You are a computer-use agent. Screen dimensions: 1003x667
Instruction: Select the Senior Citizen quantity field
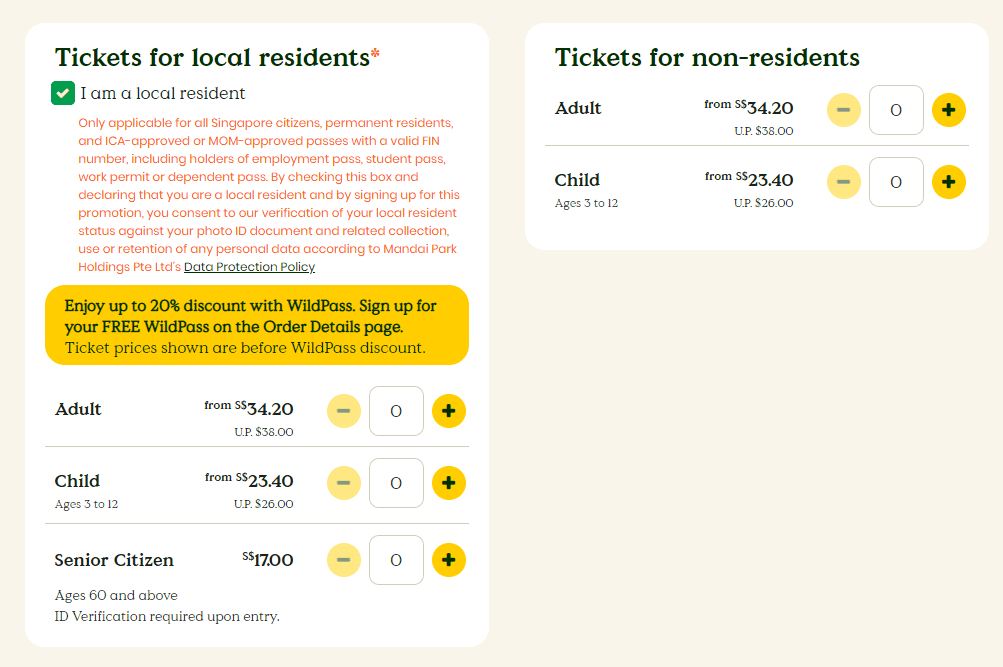(396, 560)
